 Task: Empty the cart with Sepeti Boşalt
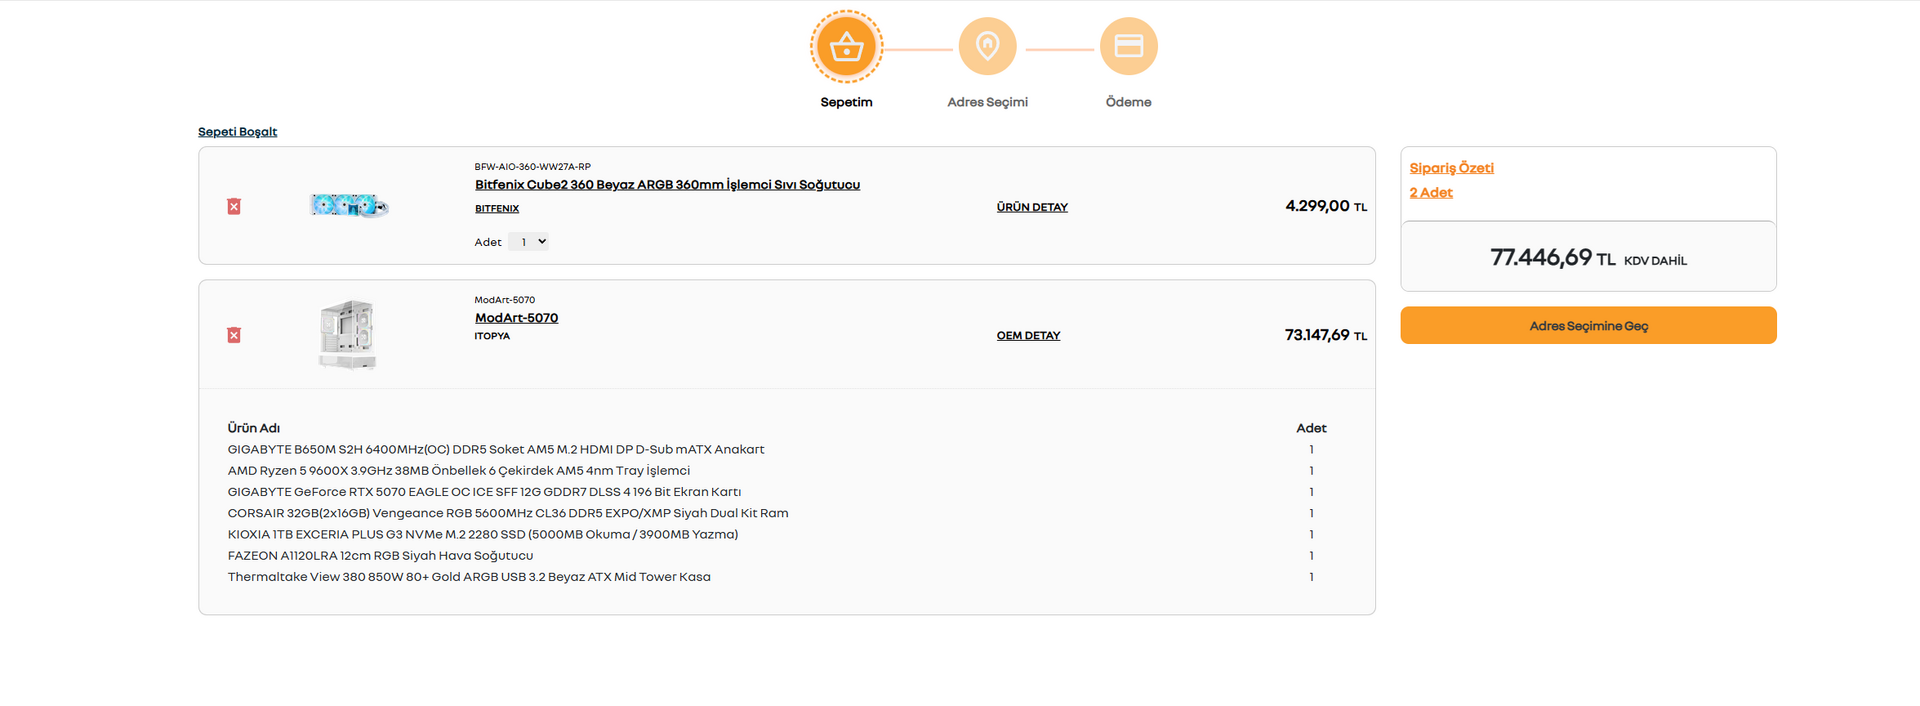237,132
